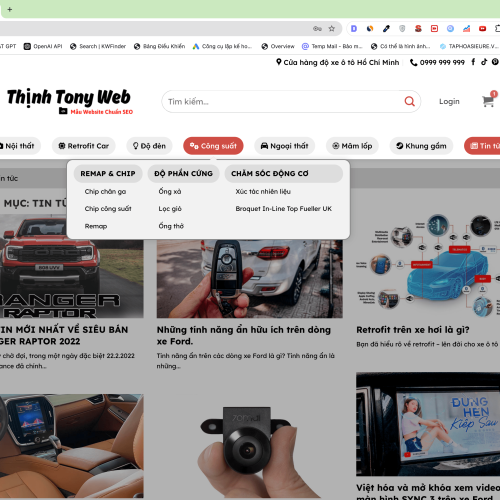500x500 pixels.
Task: Open the Tin tức menu button
Action: tap(482, 146)
